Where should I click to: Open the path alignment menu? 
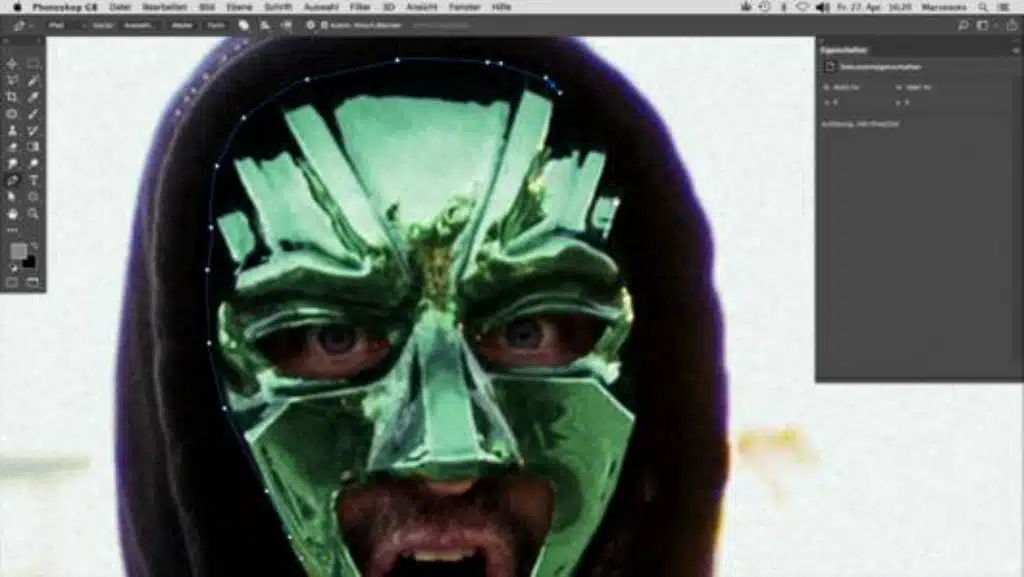[x=265, y=25]
